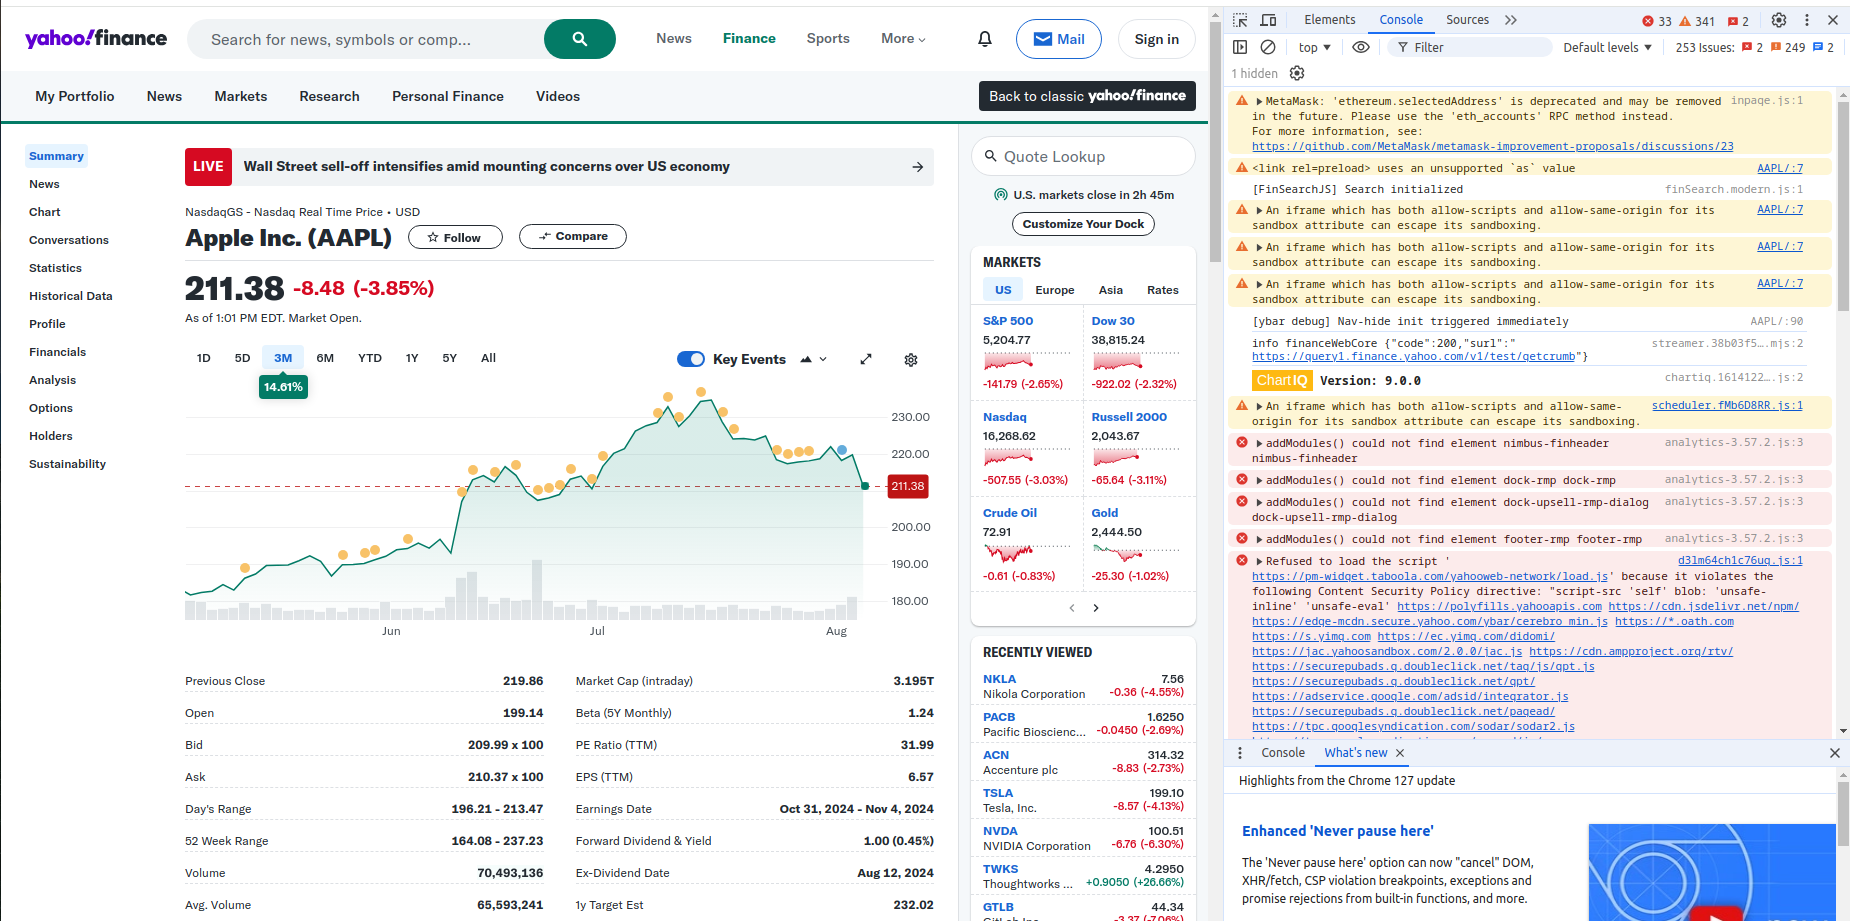This screenshot has width=1850, height=921.
Task: Click the Compare button
Action: [573, 237]
